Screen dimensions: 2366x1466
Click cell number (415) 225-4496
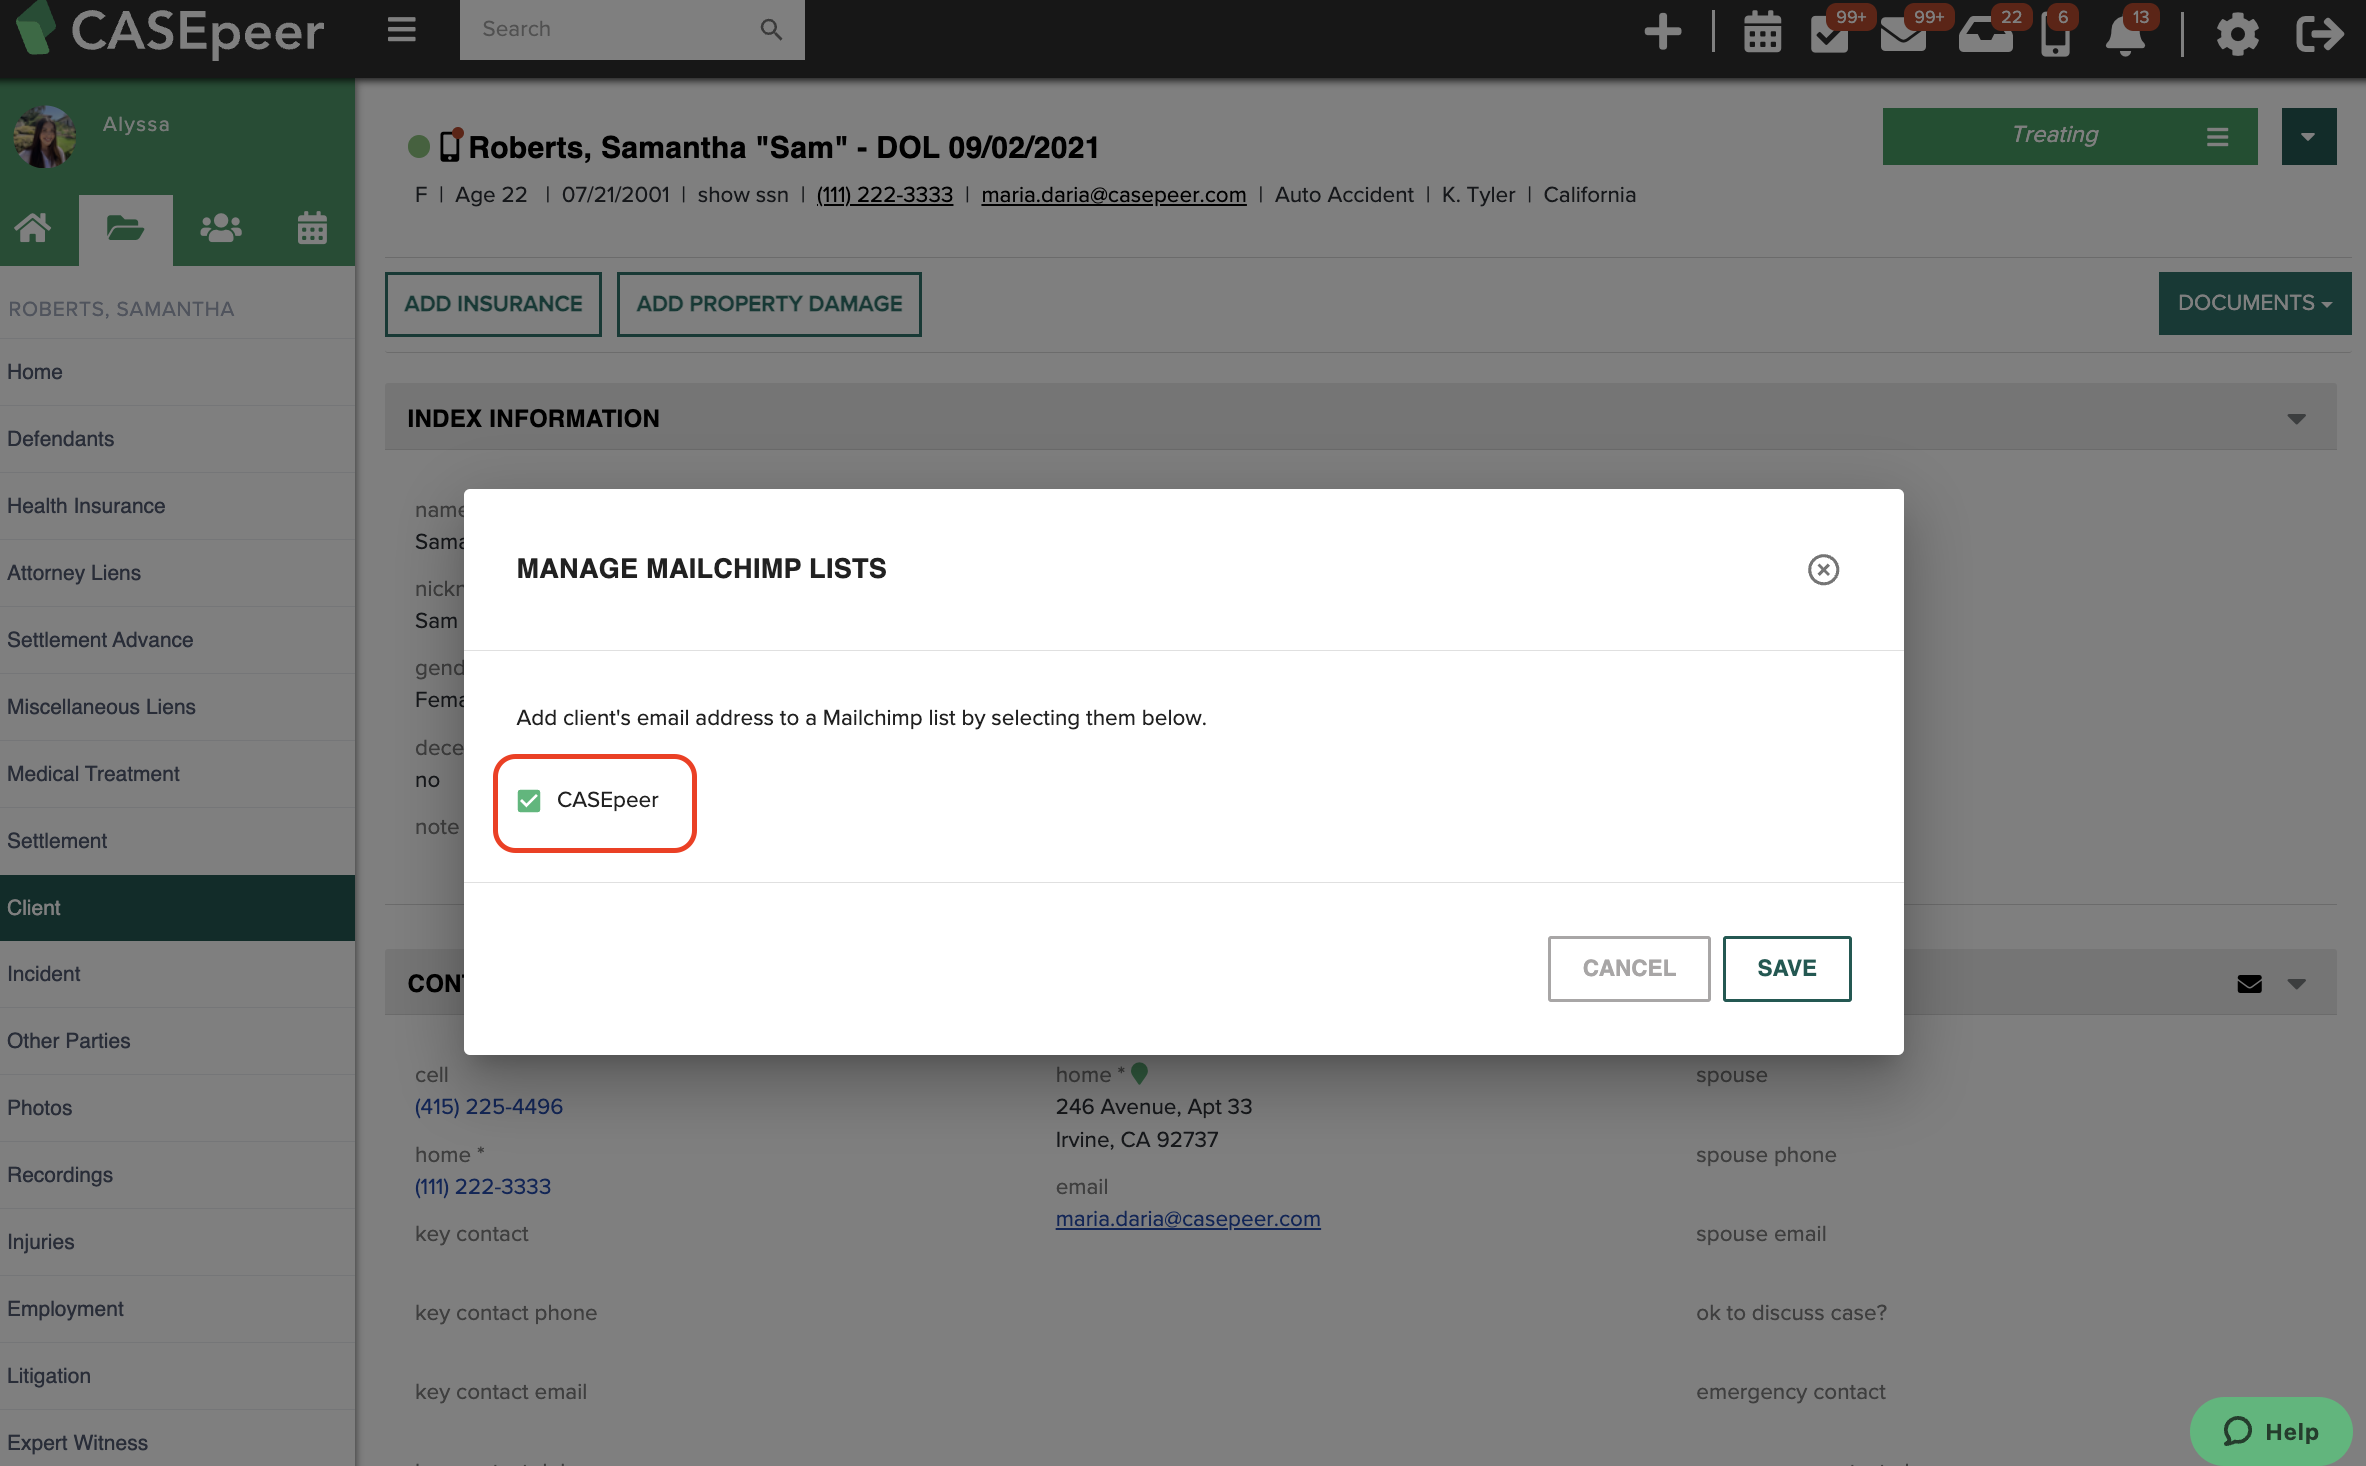(488, 1107)
